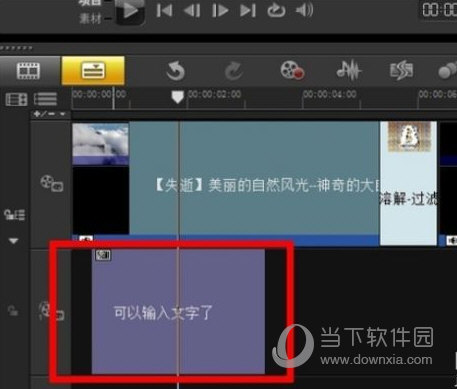The width and height of the screenshot is (457, 389).
Task: Open the Auto Music tool
Action: [x=401, y=70]
